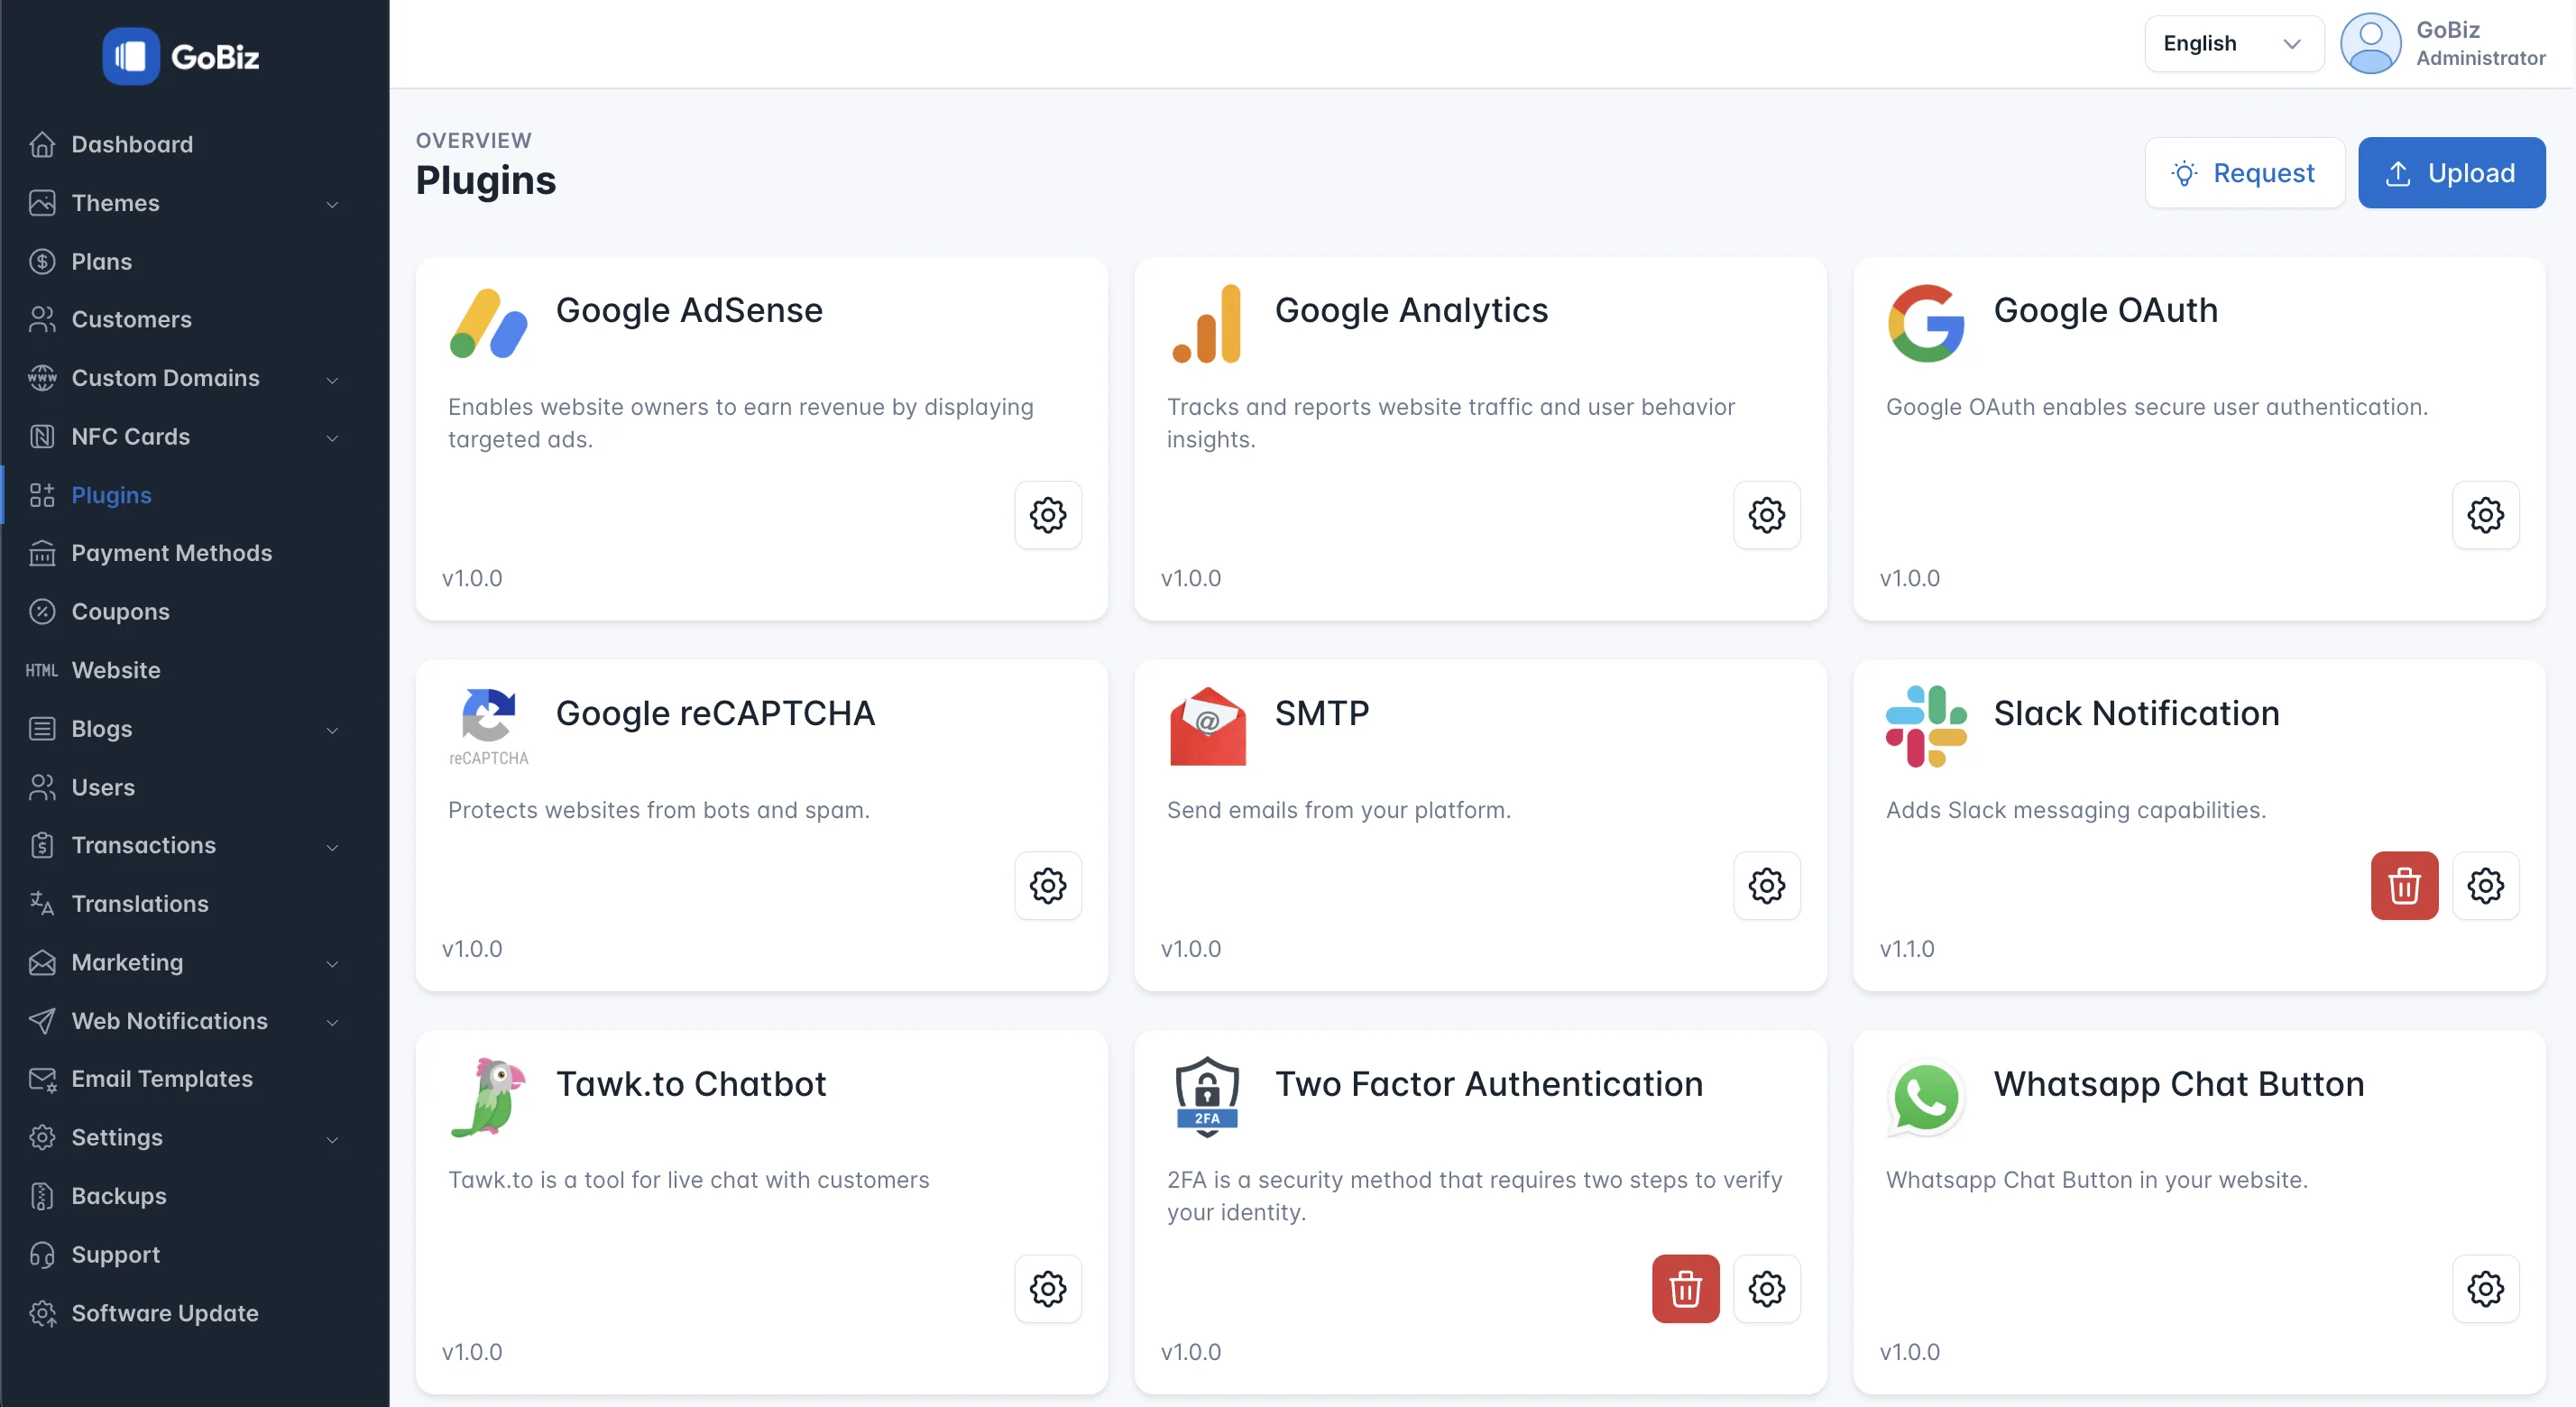
Task: Open the Dashboard menu item
Action: (x=132, y=144)
